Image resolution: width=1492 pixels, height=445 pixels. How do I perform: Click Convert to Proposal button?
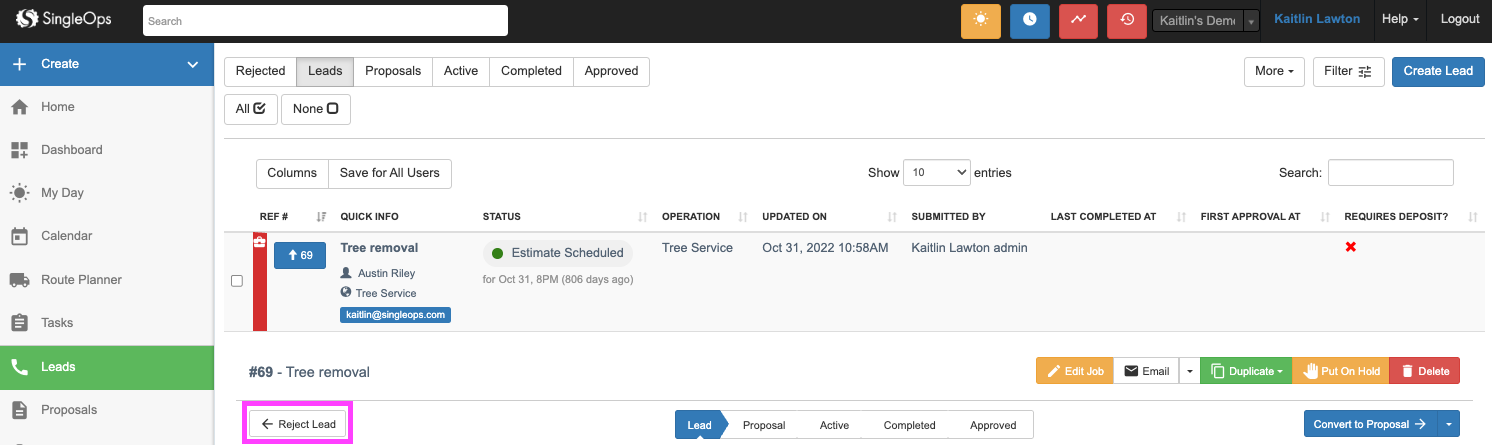[x=1369, y=424]
